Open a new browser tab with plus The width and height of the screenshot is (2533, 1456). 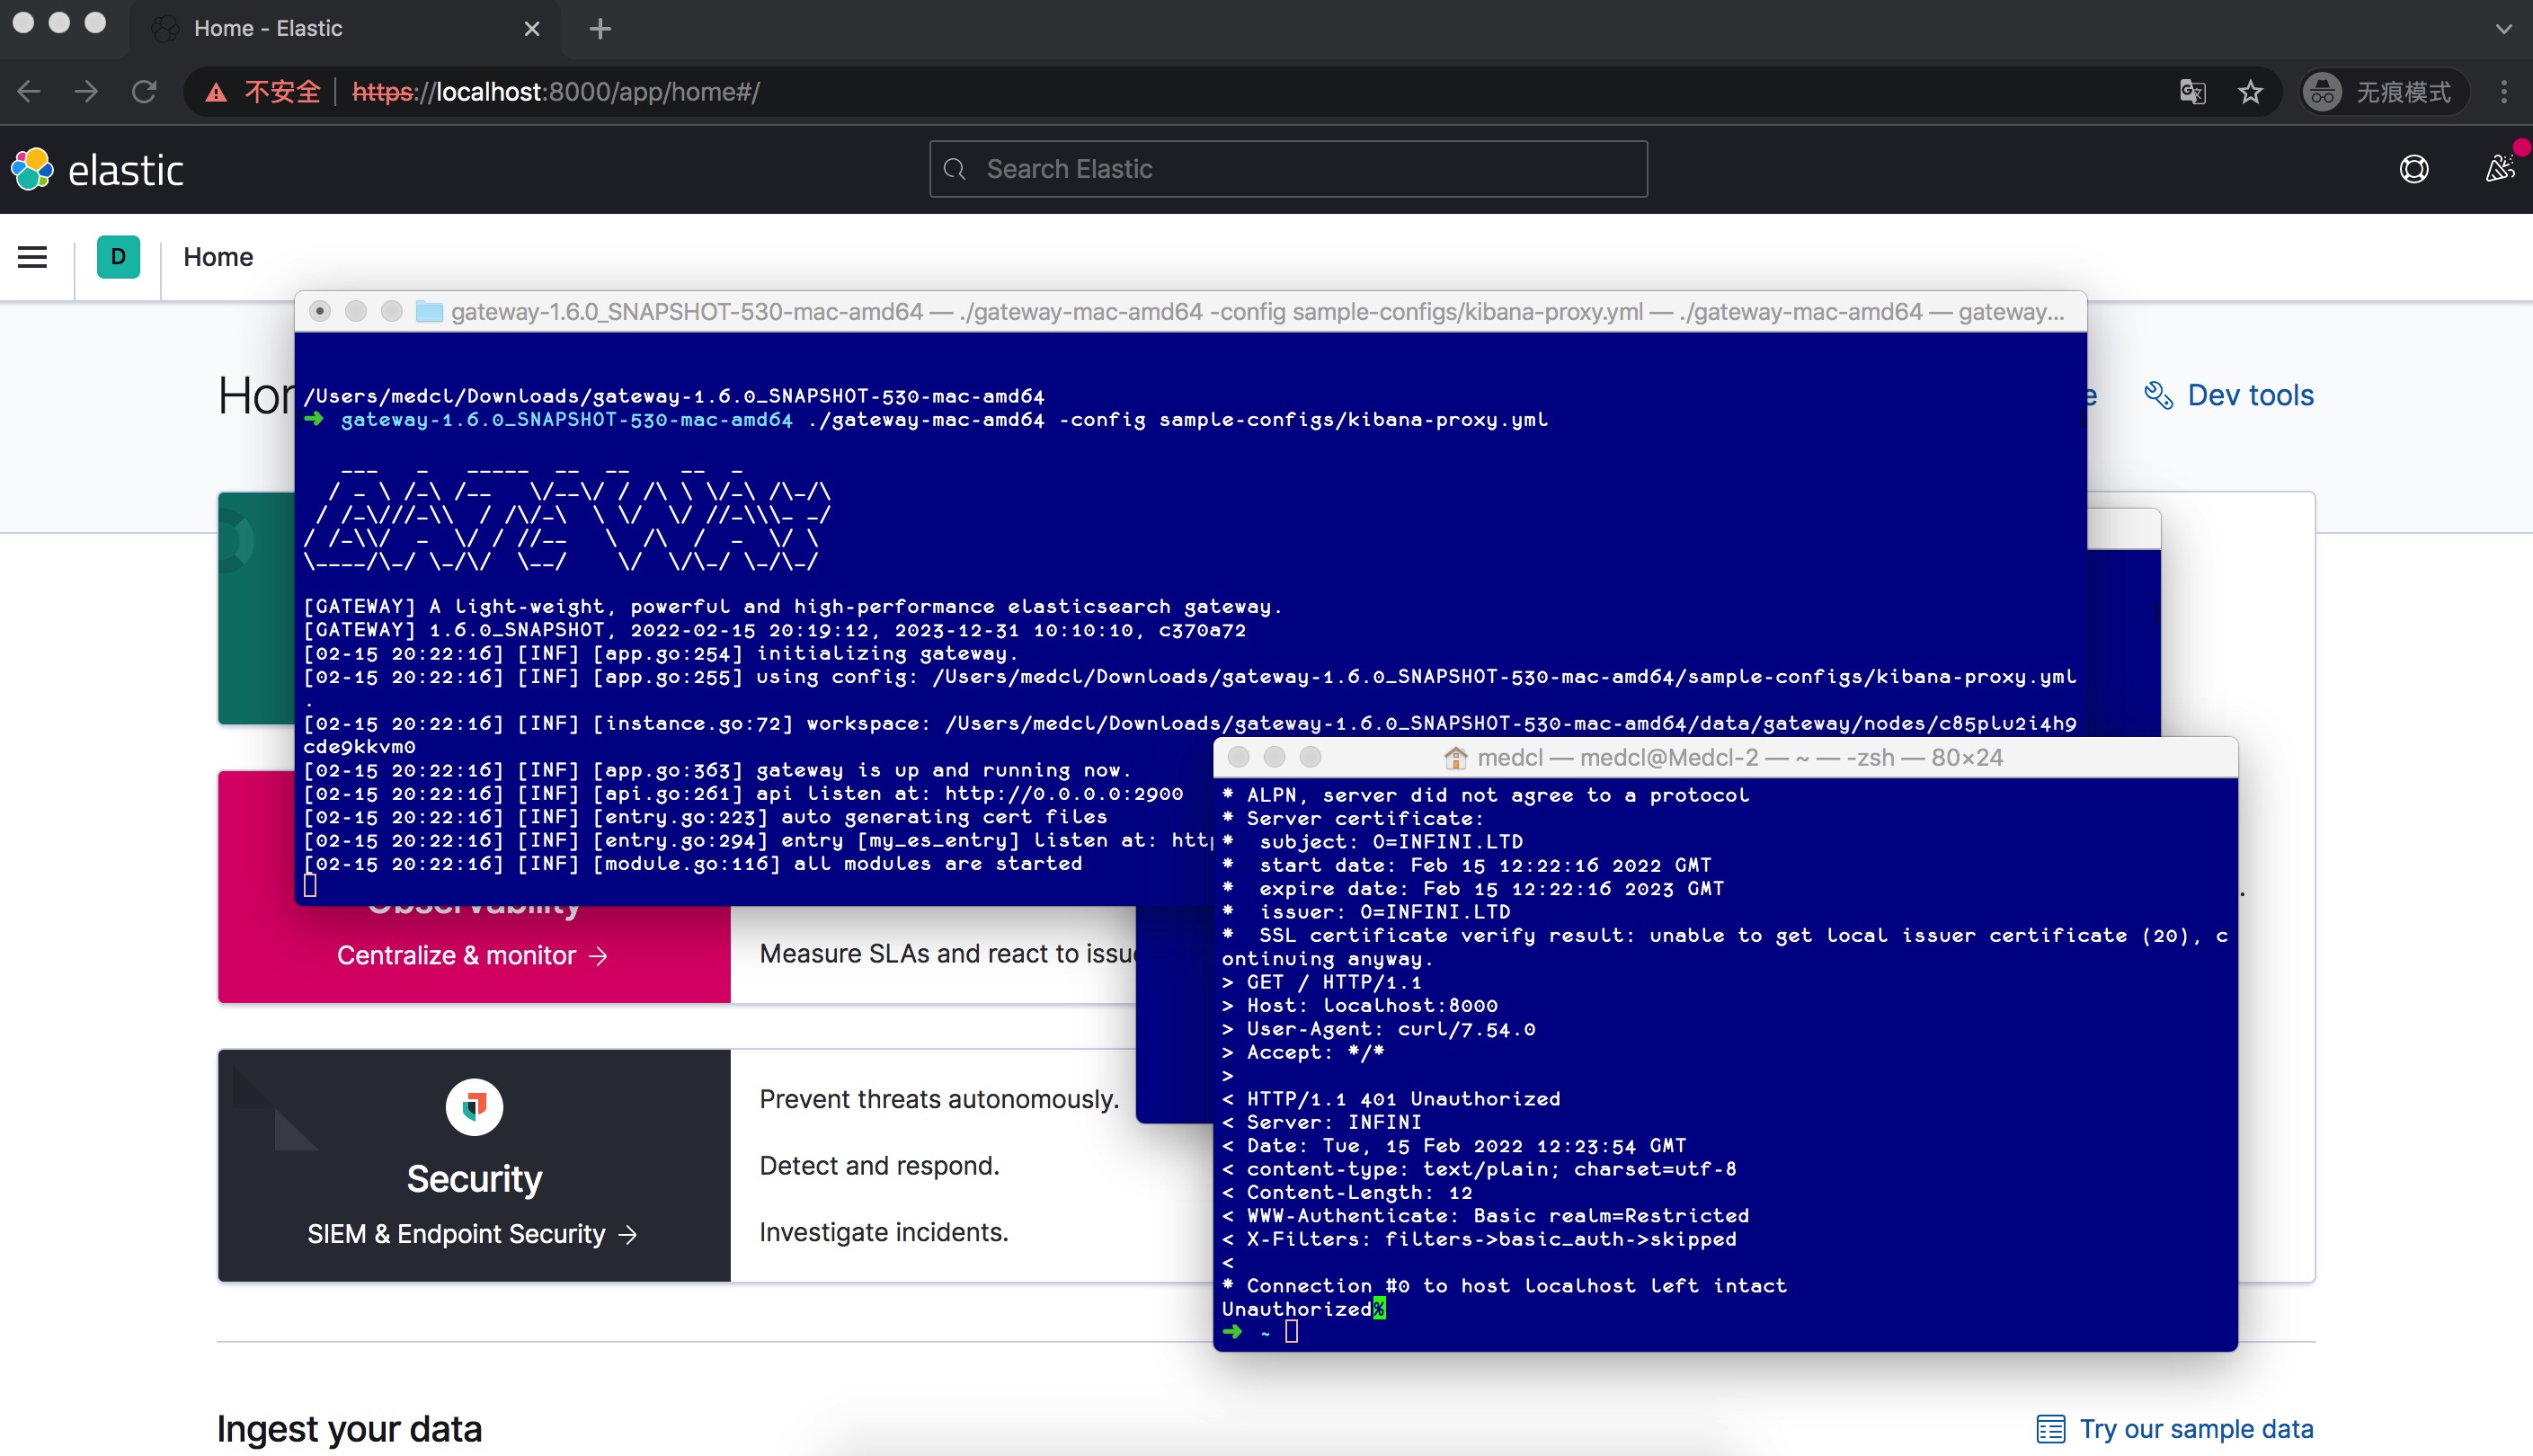[600, 29]
